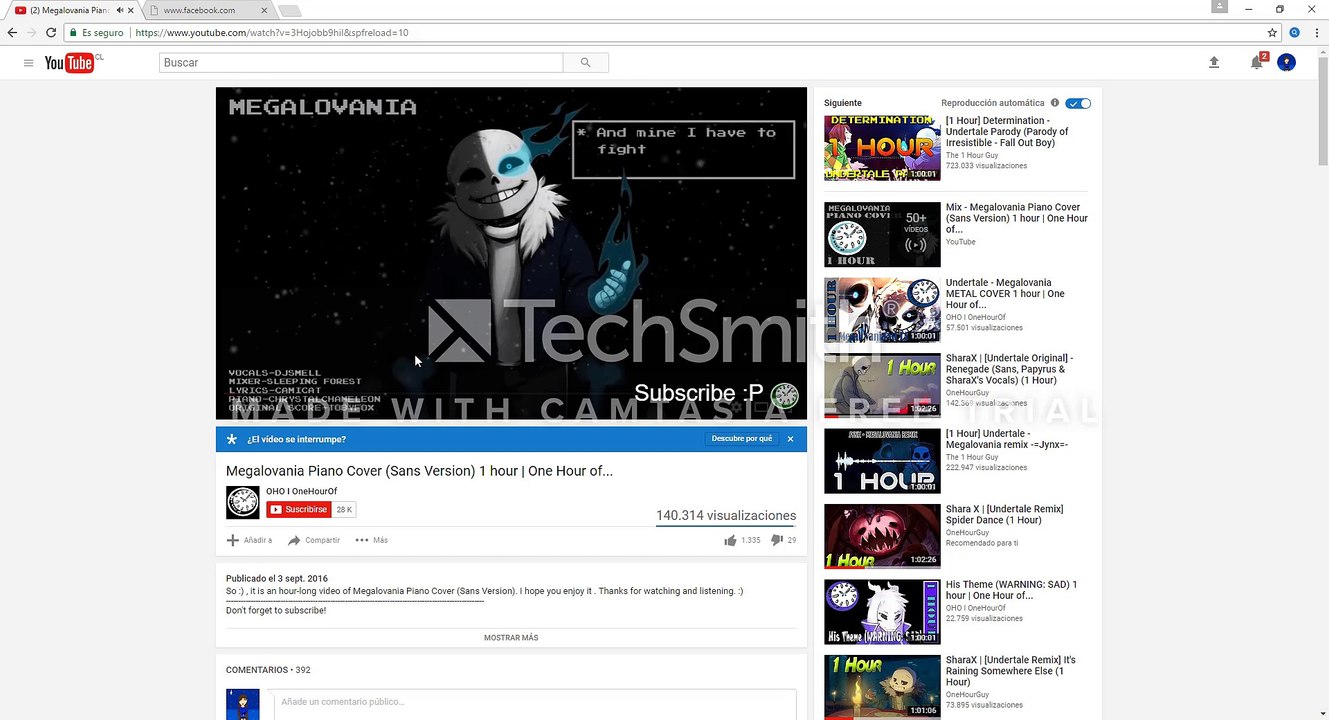The height and width of the screenshot is (720, 1329).
Task: Dislike the video with thumbs down
Action: [x=777, y=541]
